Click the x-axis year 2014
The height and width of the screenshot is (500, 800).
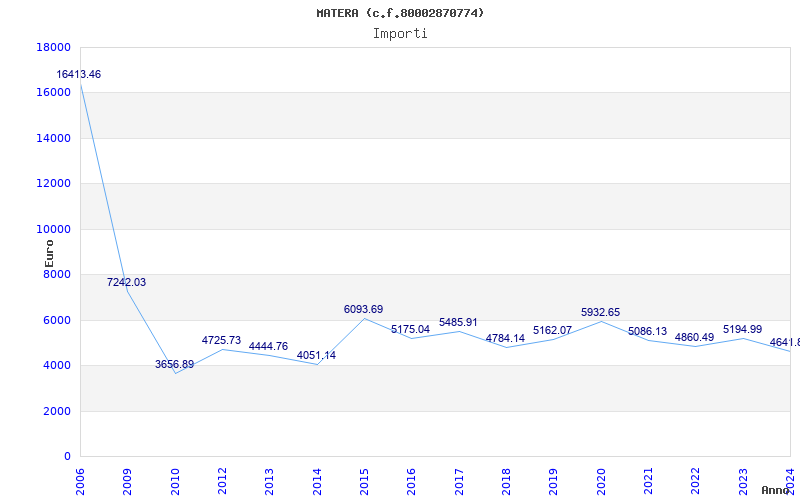click(x=317, y=482)
